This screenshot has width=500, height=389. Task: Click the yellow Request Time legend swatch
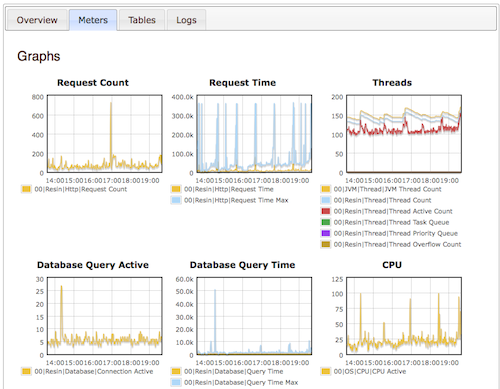pyautogui.click(x=176, y=189)
